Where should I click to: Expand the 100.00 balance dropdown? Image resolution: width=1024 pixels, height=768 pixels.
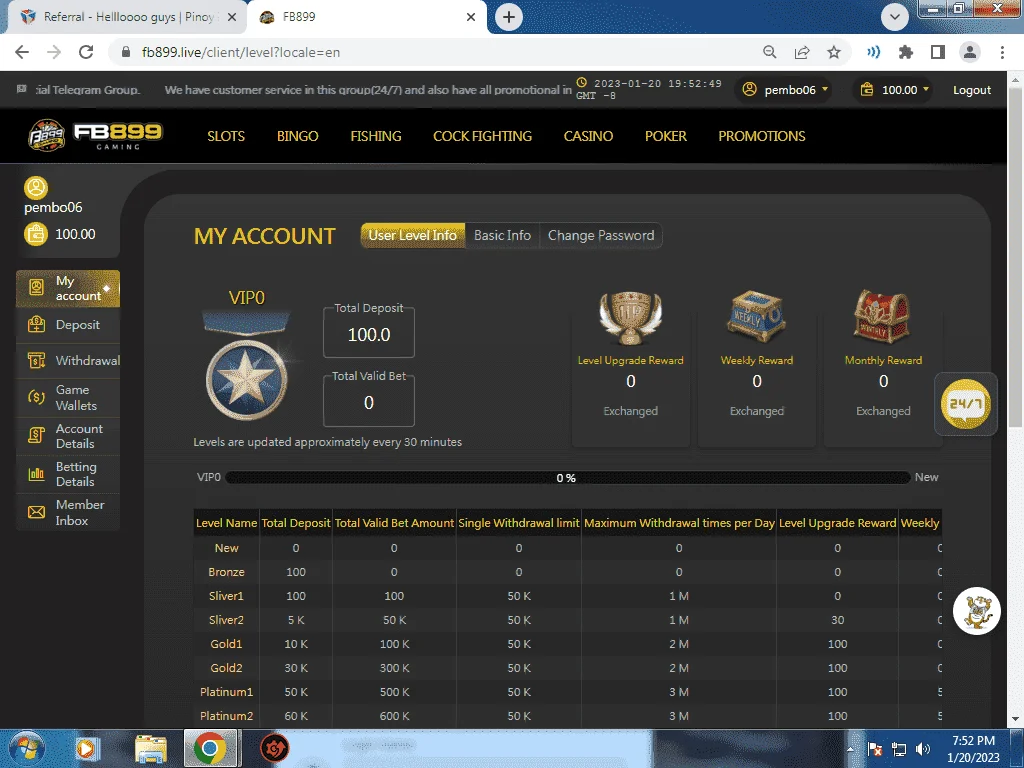point(895,89)
